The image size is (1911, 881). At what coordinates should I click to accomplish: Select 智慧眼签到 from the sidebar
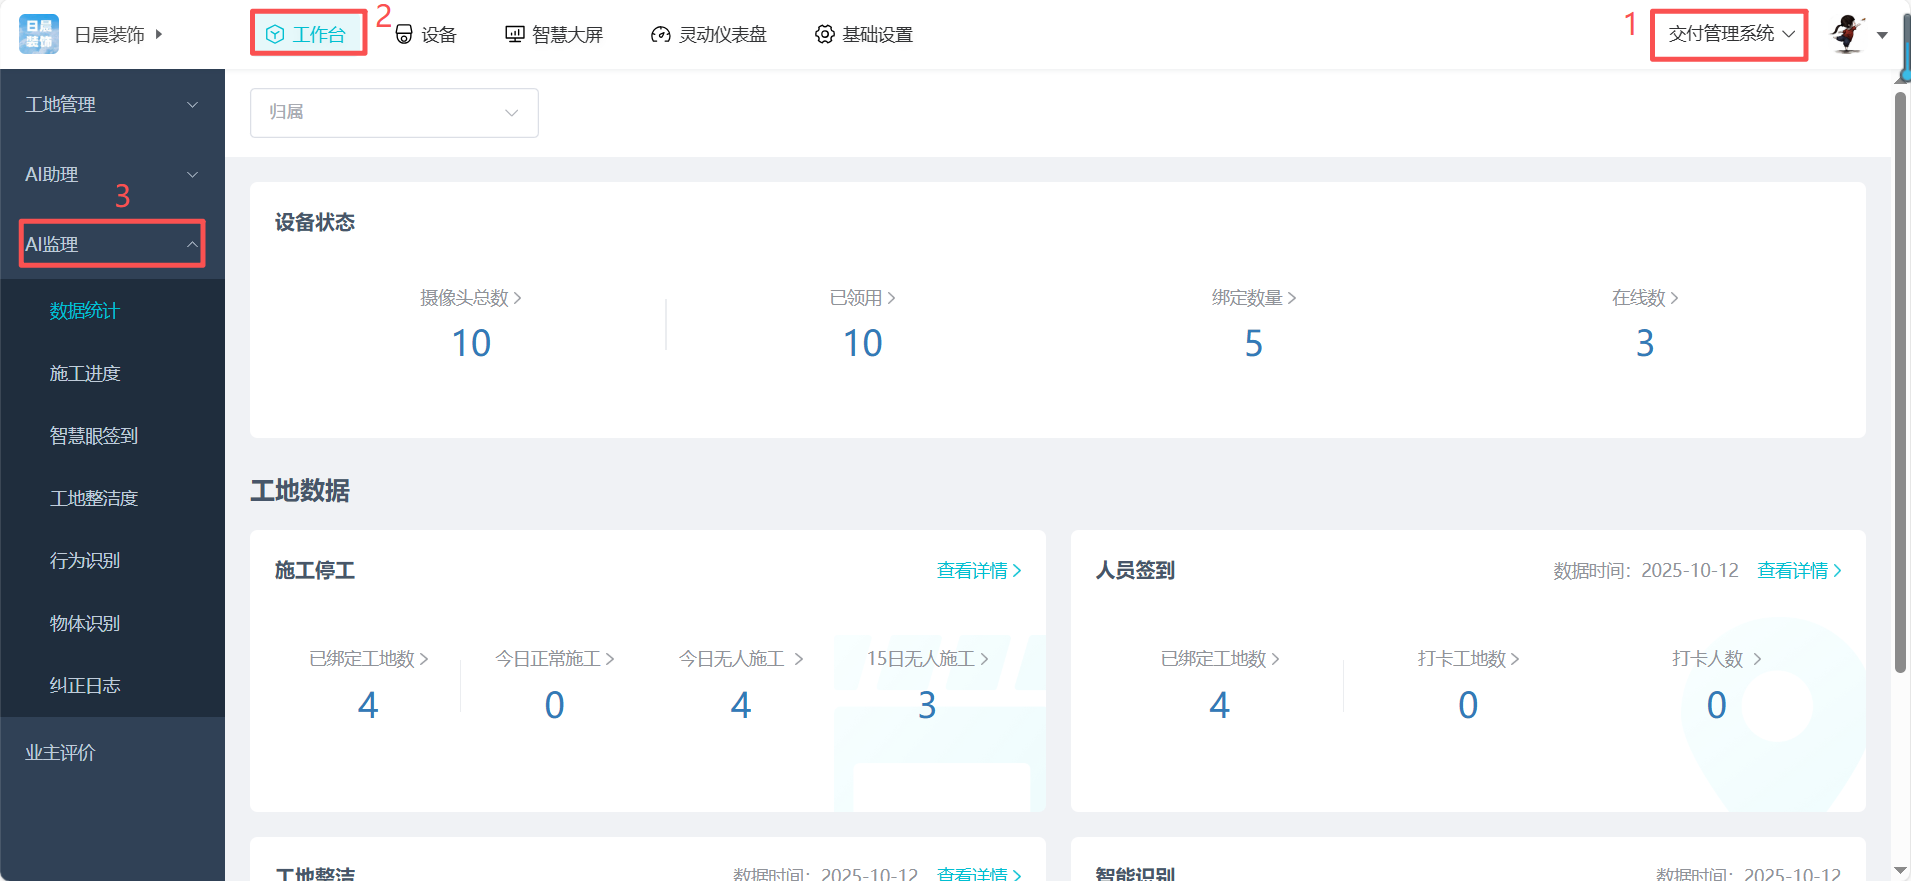[x=94, y=436]
